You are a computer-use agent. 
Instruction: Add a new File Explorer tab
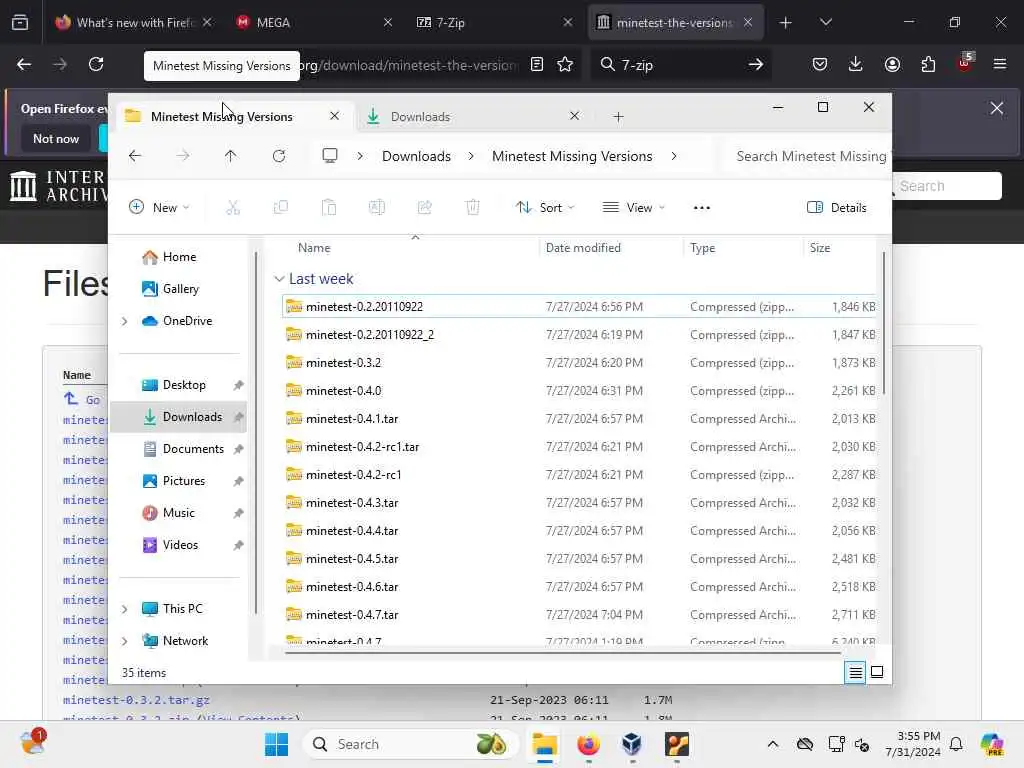(x=618, y=117)
